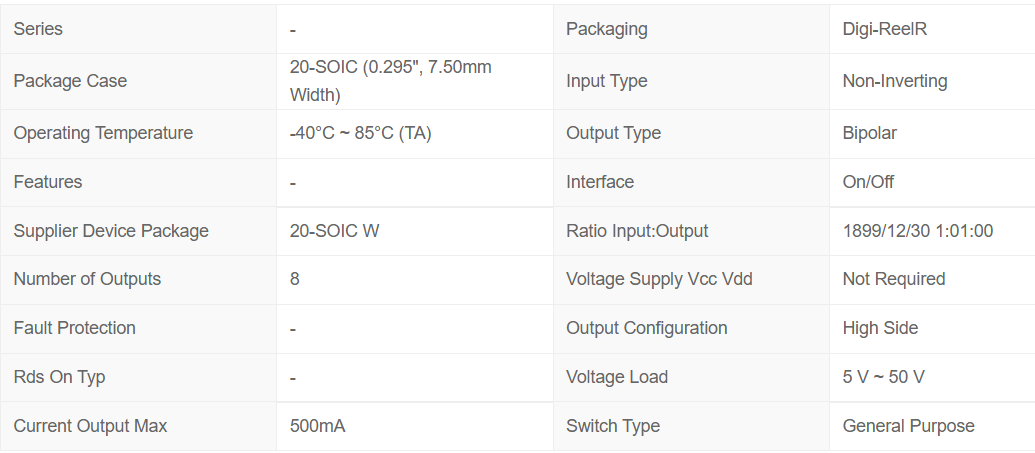Image resolution: width=1035 pixels, height=453 pixels.
Task: Select the 20-SOIC 7.50mm Width value
Action: point(390,81)
